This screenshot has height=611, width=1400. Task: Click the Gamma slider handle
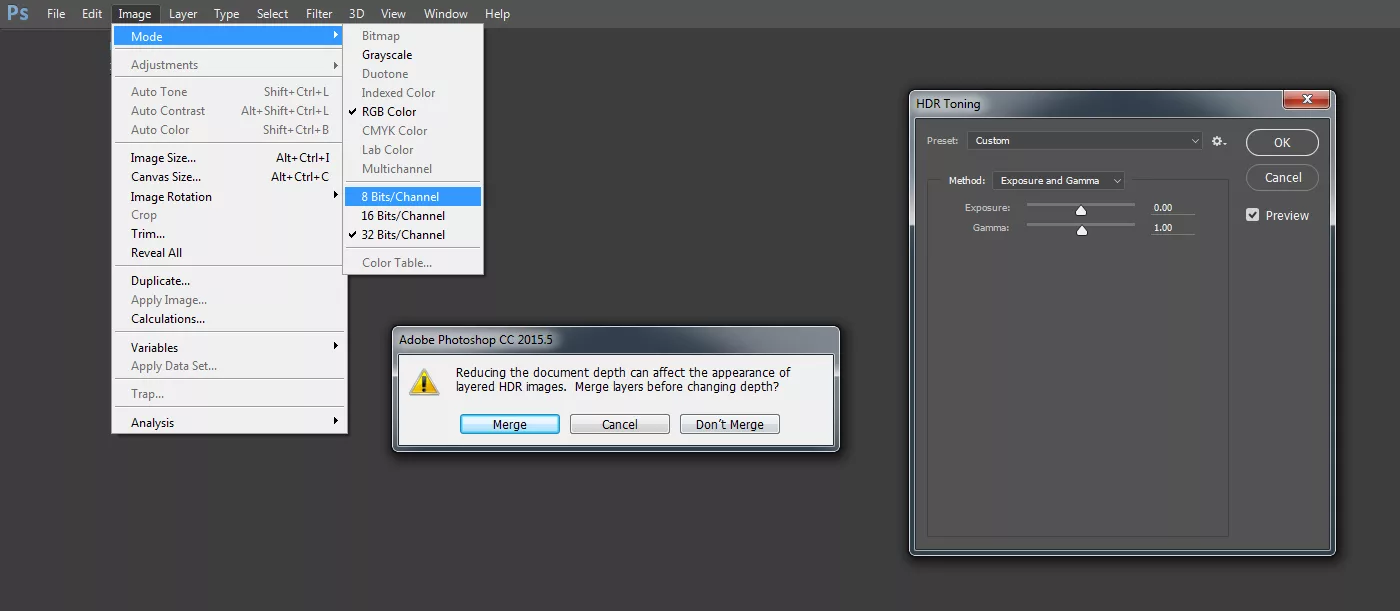(x=1081, y=230)
